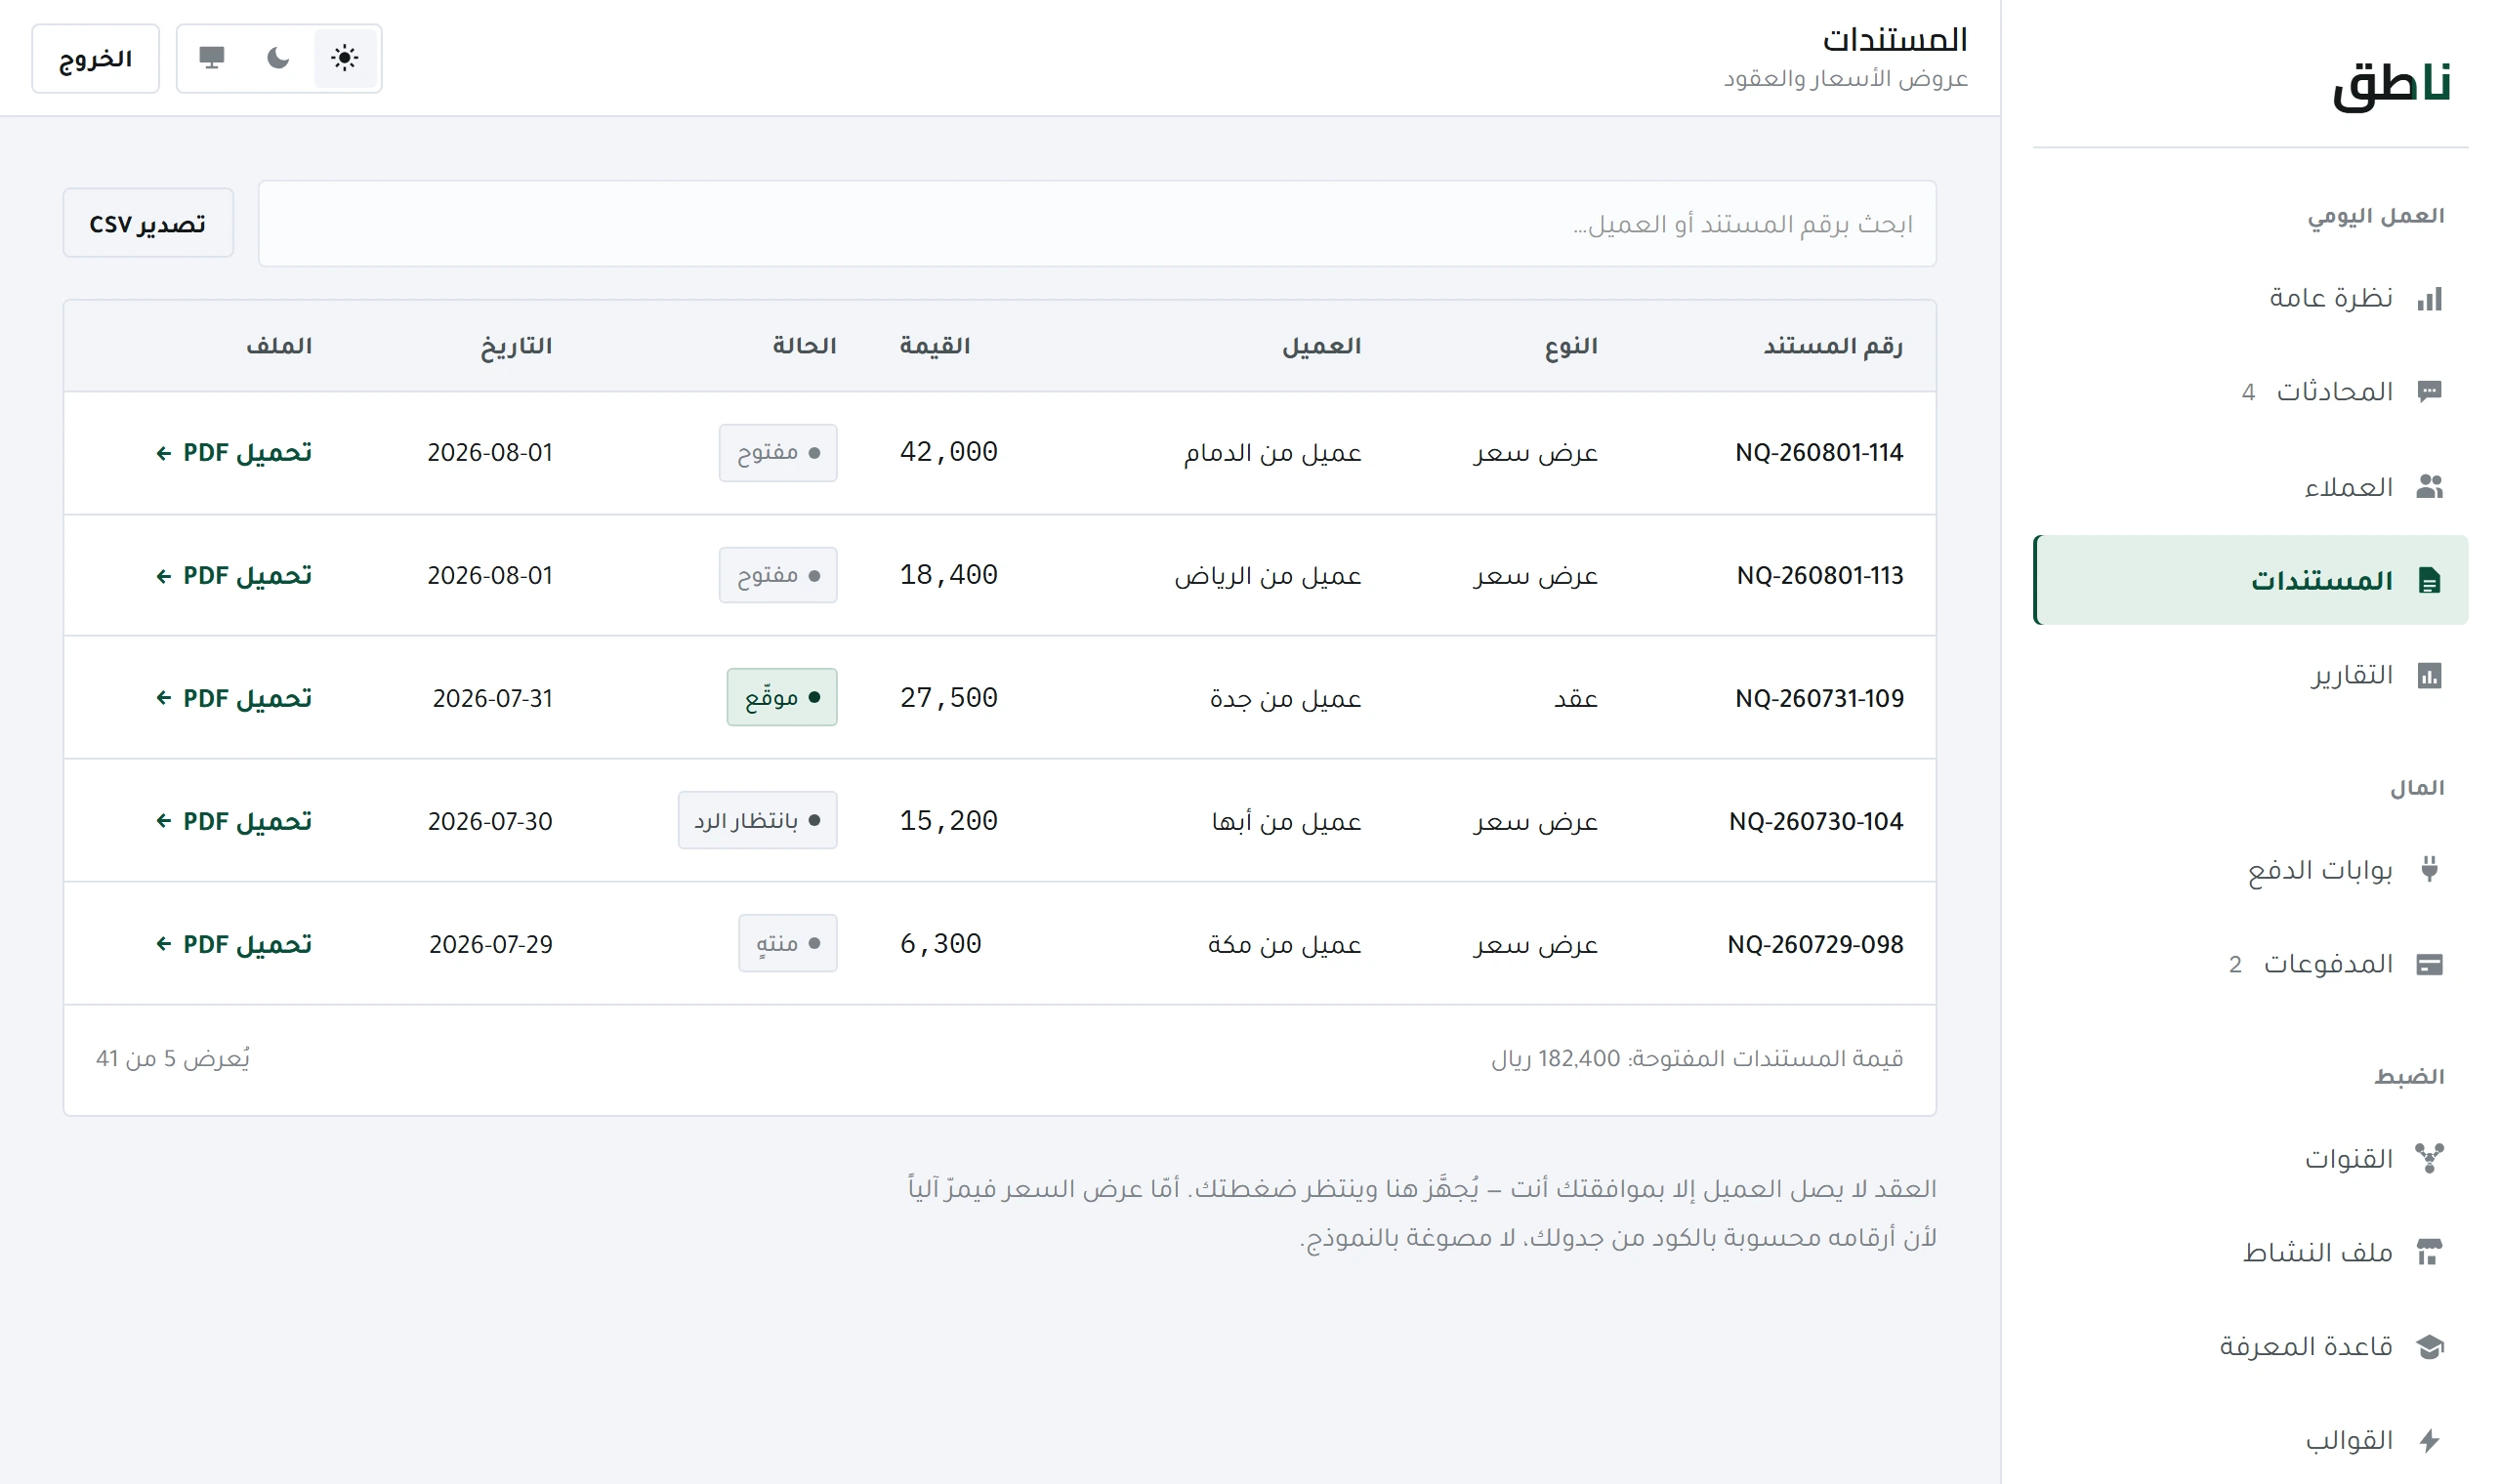Screen dimensions: 2500x1484
Task: Focus the document search field
Action: pos(1097,223)
